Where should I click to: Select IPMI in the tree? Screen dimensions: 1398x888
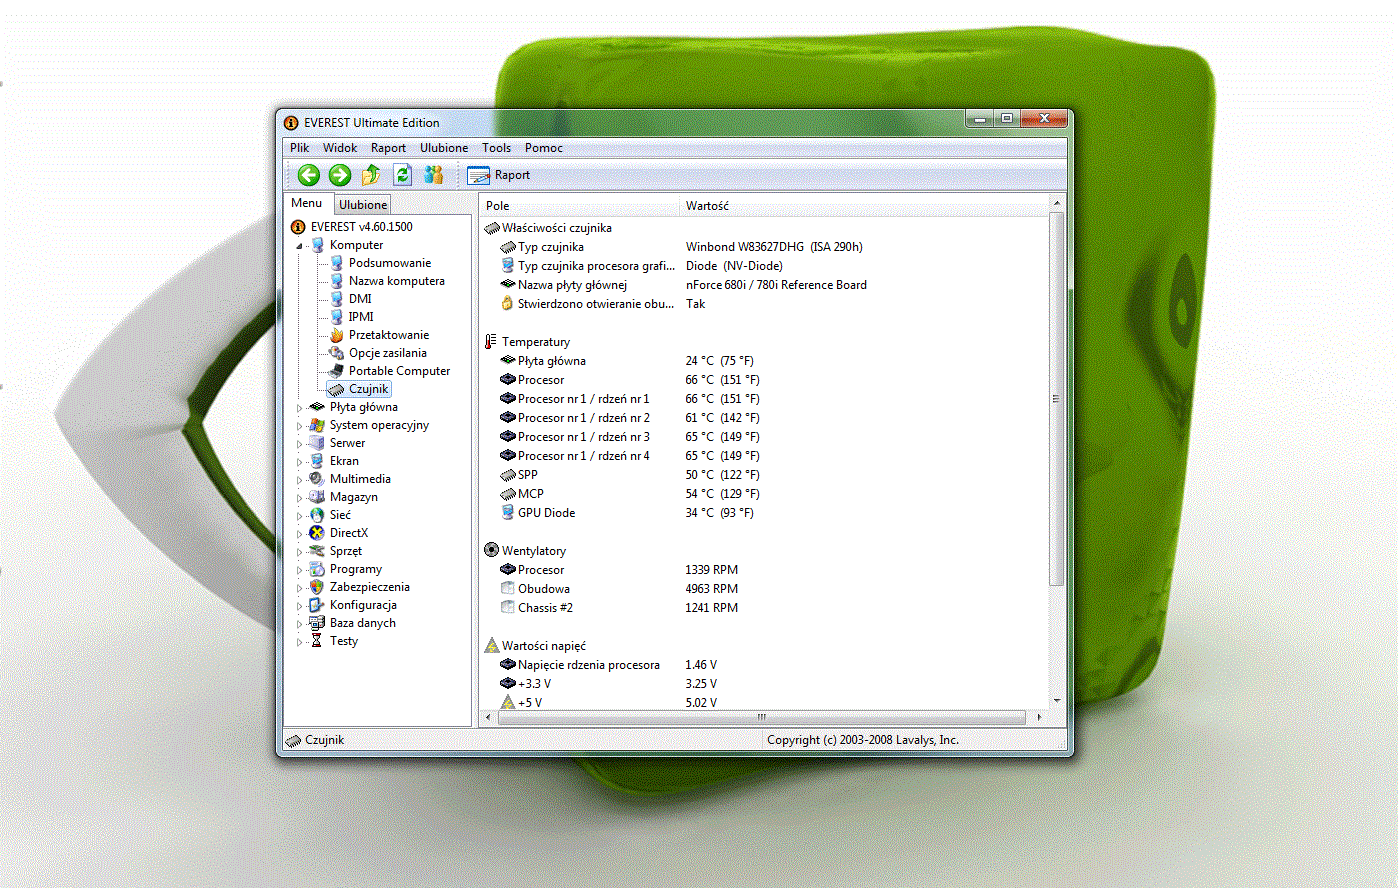361,317
